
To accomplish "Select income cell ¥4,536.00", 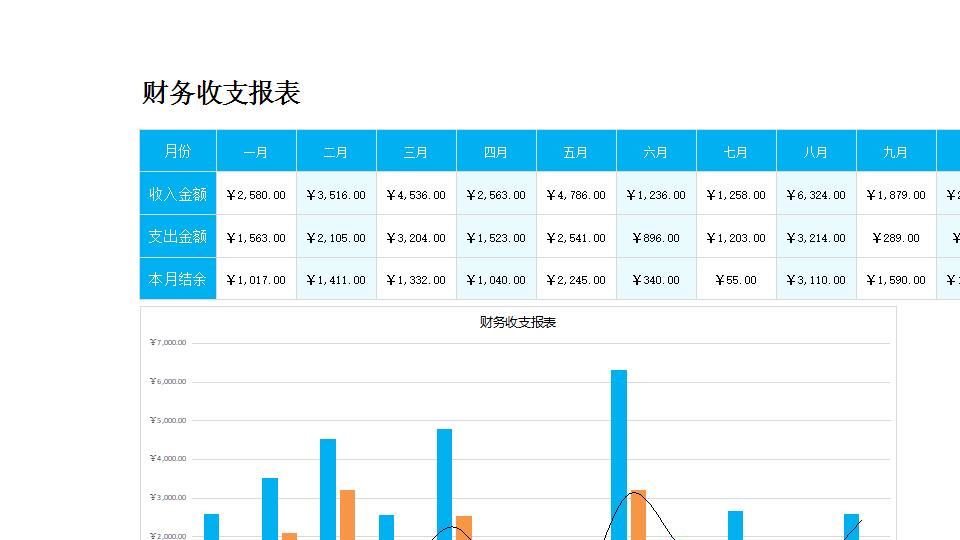I will pos(416,193).
